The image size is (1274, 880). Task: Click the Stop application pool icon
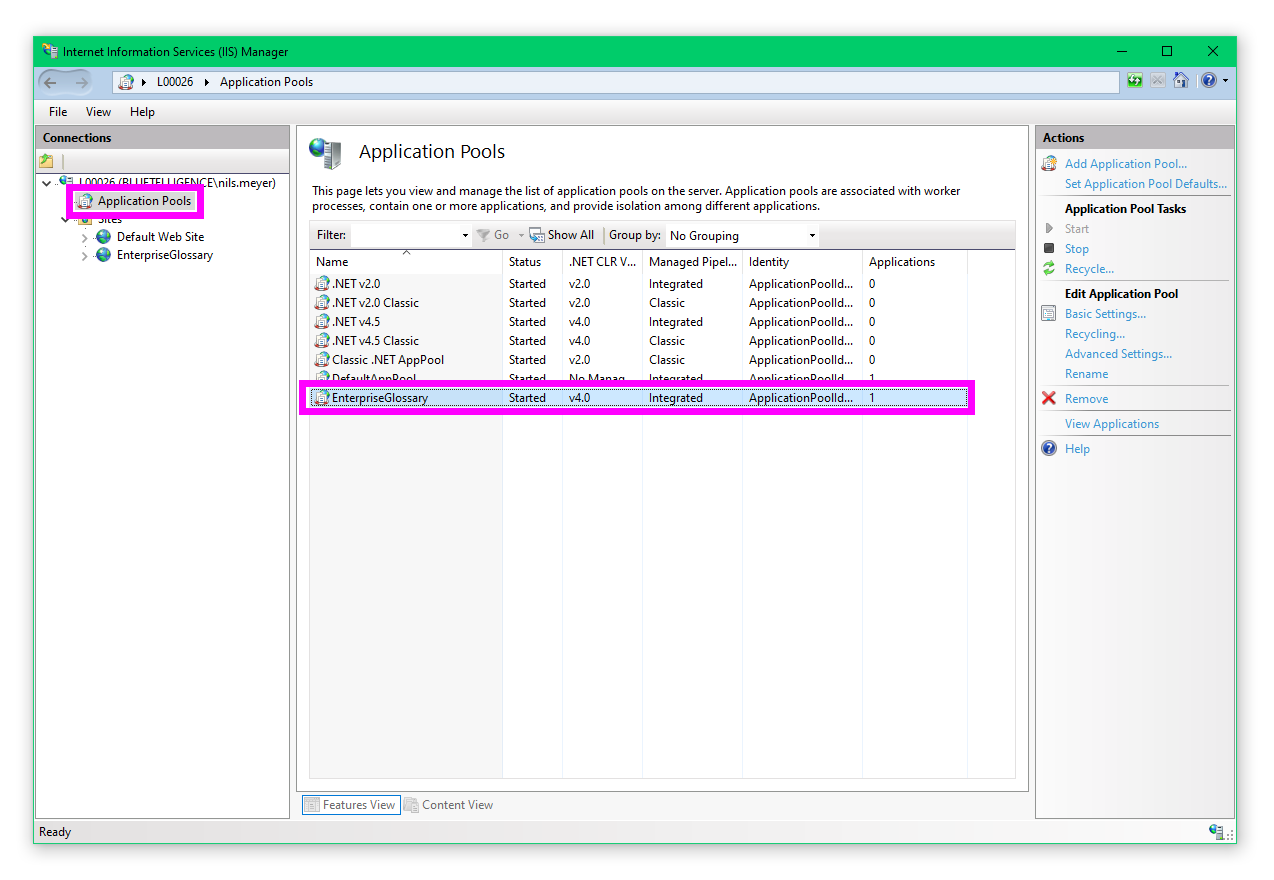pos(1049,248)
